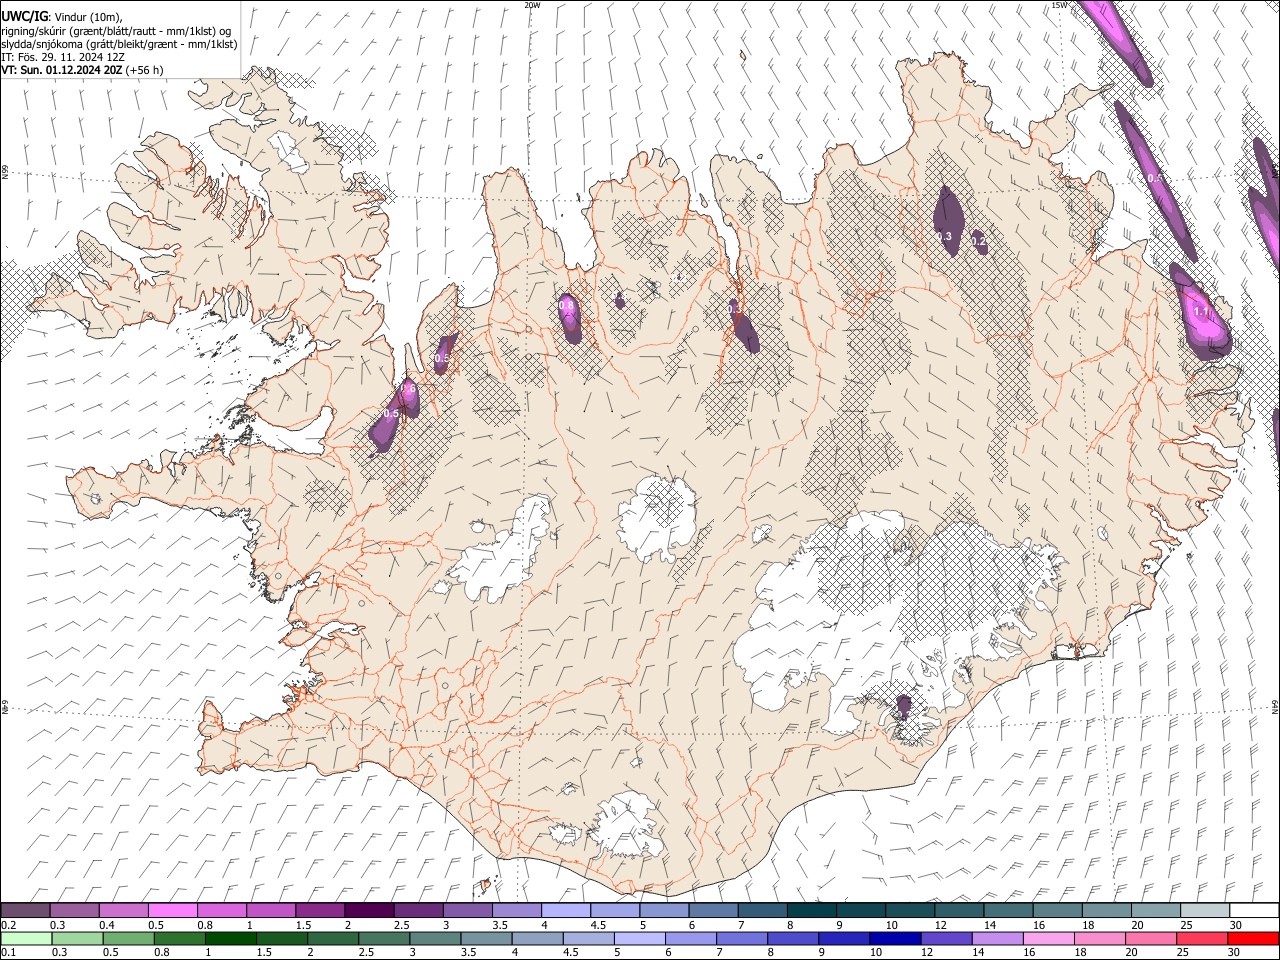Select the dark teal top-row swatch between 8 and 9
This screenshot has width=1280, height=960.
[811, 911]
